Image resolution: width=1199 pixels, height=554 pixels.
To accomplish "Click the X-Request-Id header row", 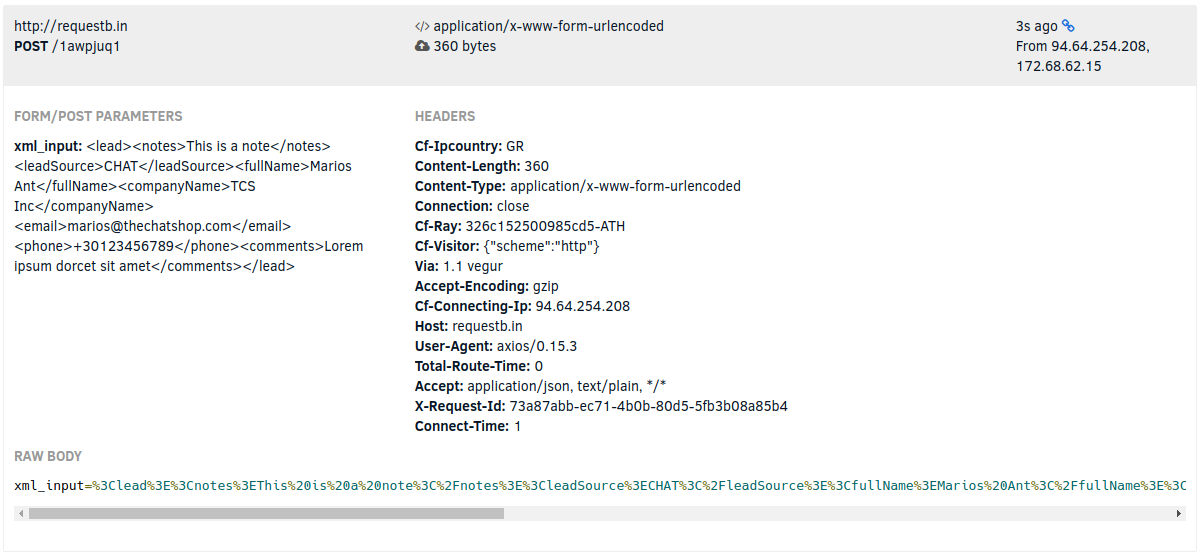I will [x=601, y=406].
